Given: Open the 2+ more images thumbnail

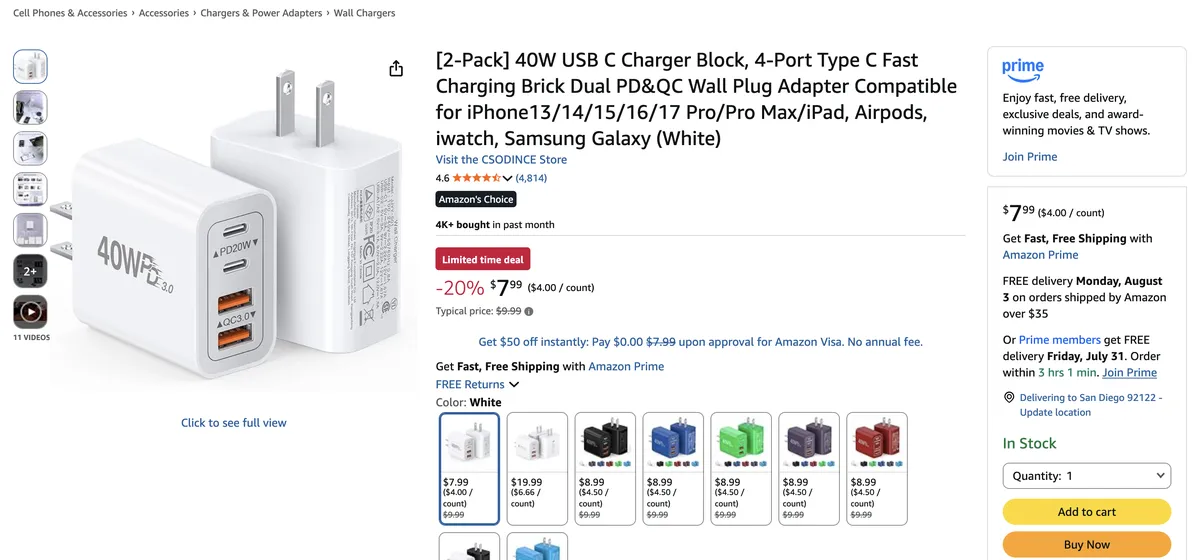Looking at the screenshot, I should coord(30,271).
